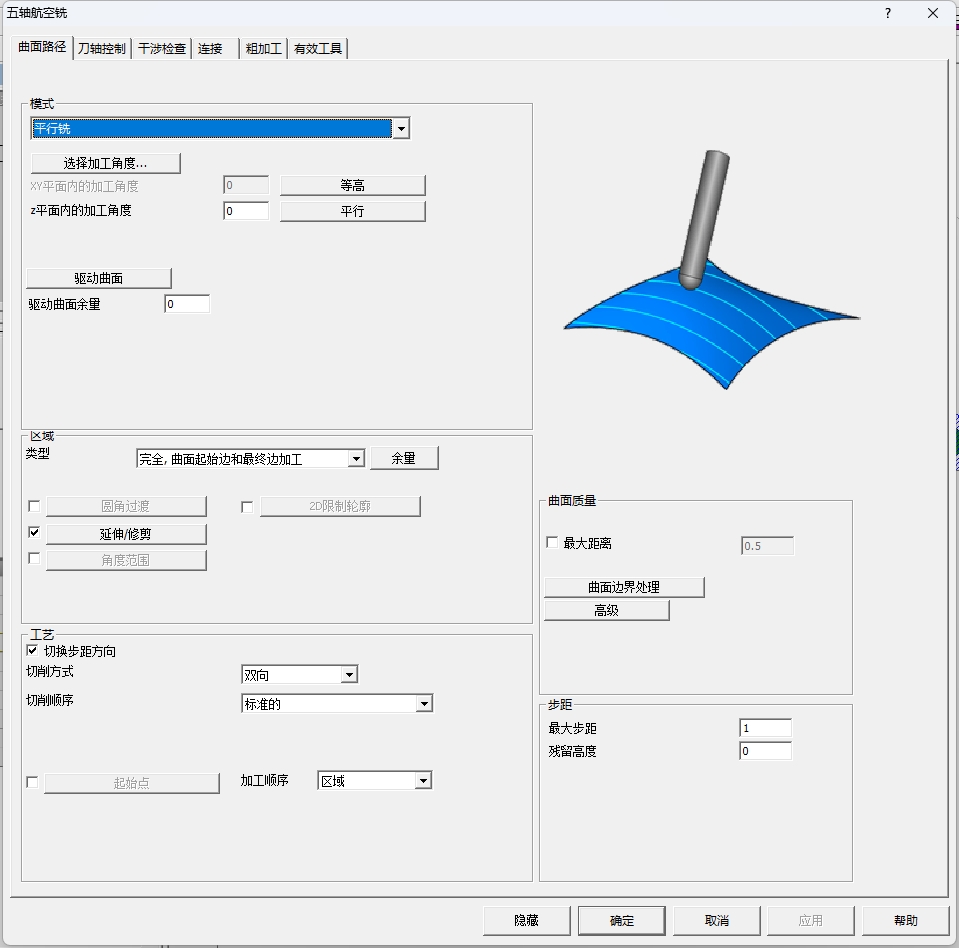Click the 残留高度 input field
Viewport: 959px width, 948px height.
click(766, 751)
